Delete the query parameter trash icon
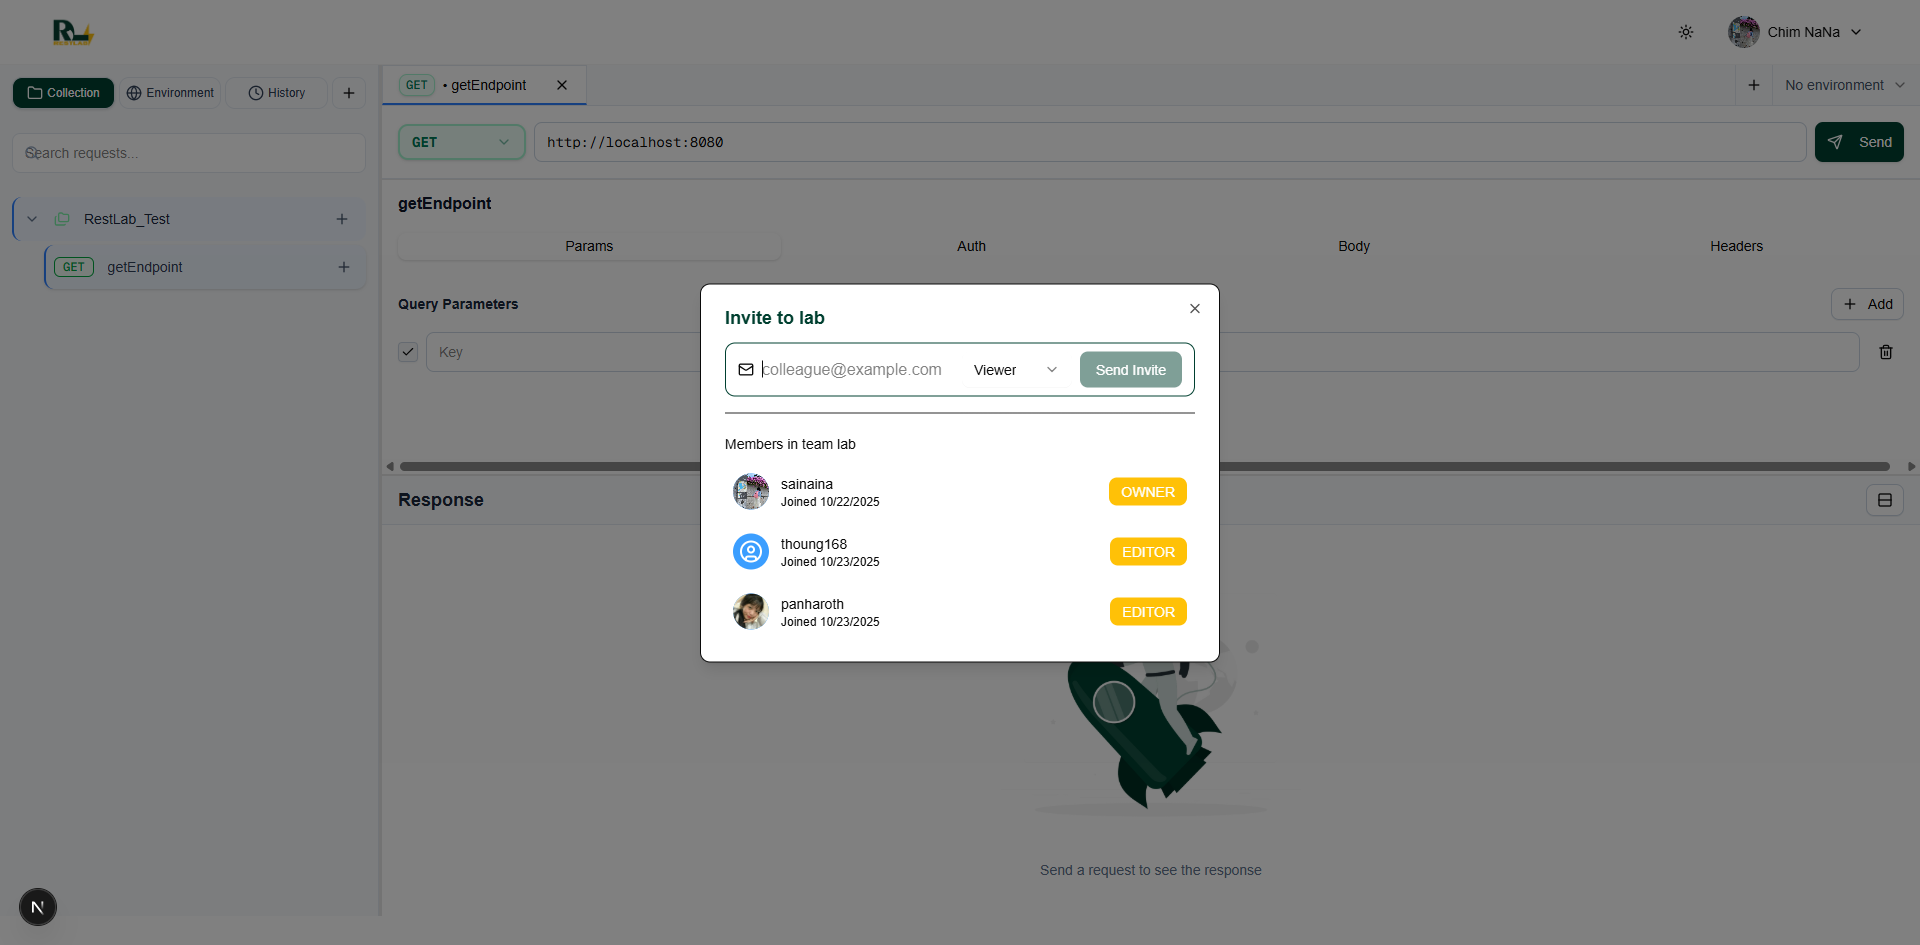This screenshot has height=945, width=1920. [x=1886, y=352]
